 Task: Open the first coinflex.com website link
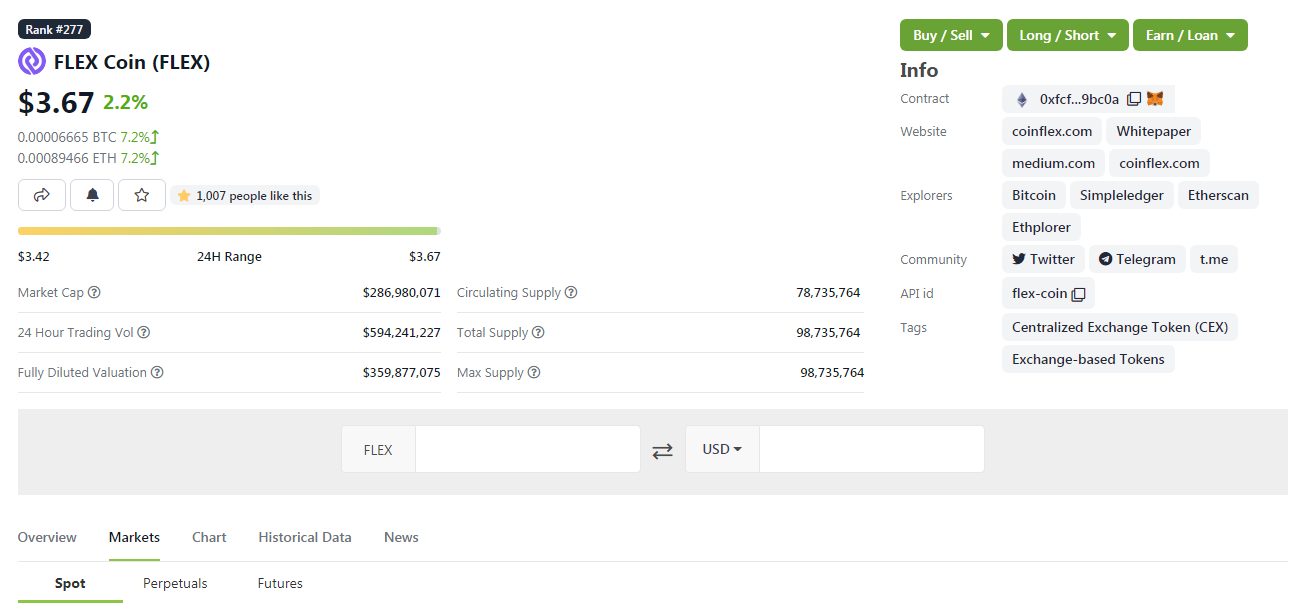coord(1052,131)
